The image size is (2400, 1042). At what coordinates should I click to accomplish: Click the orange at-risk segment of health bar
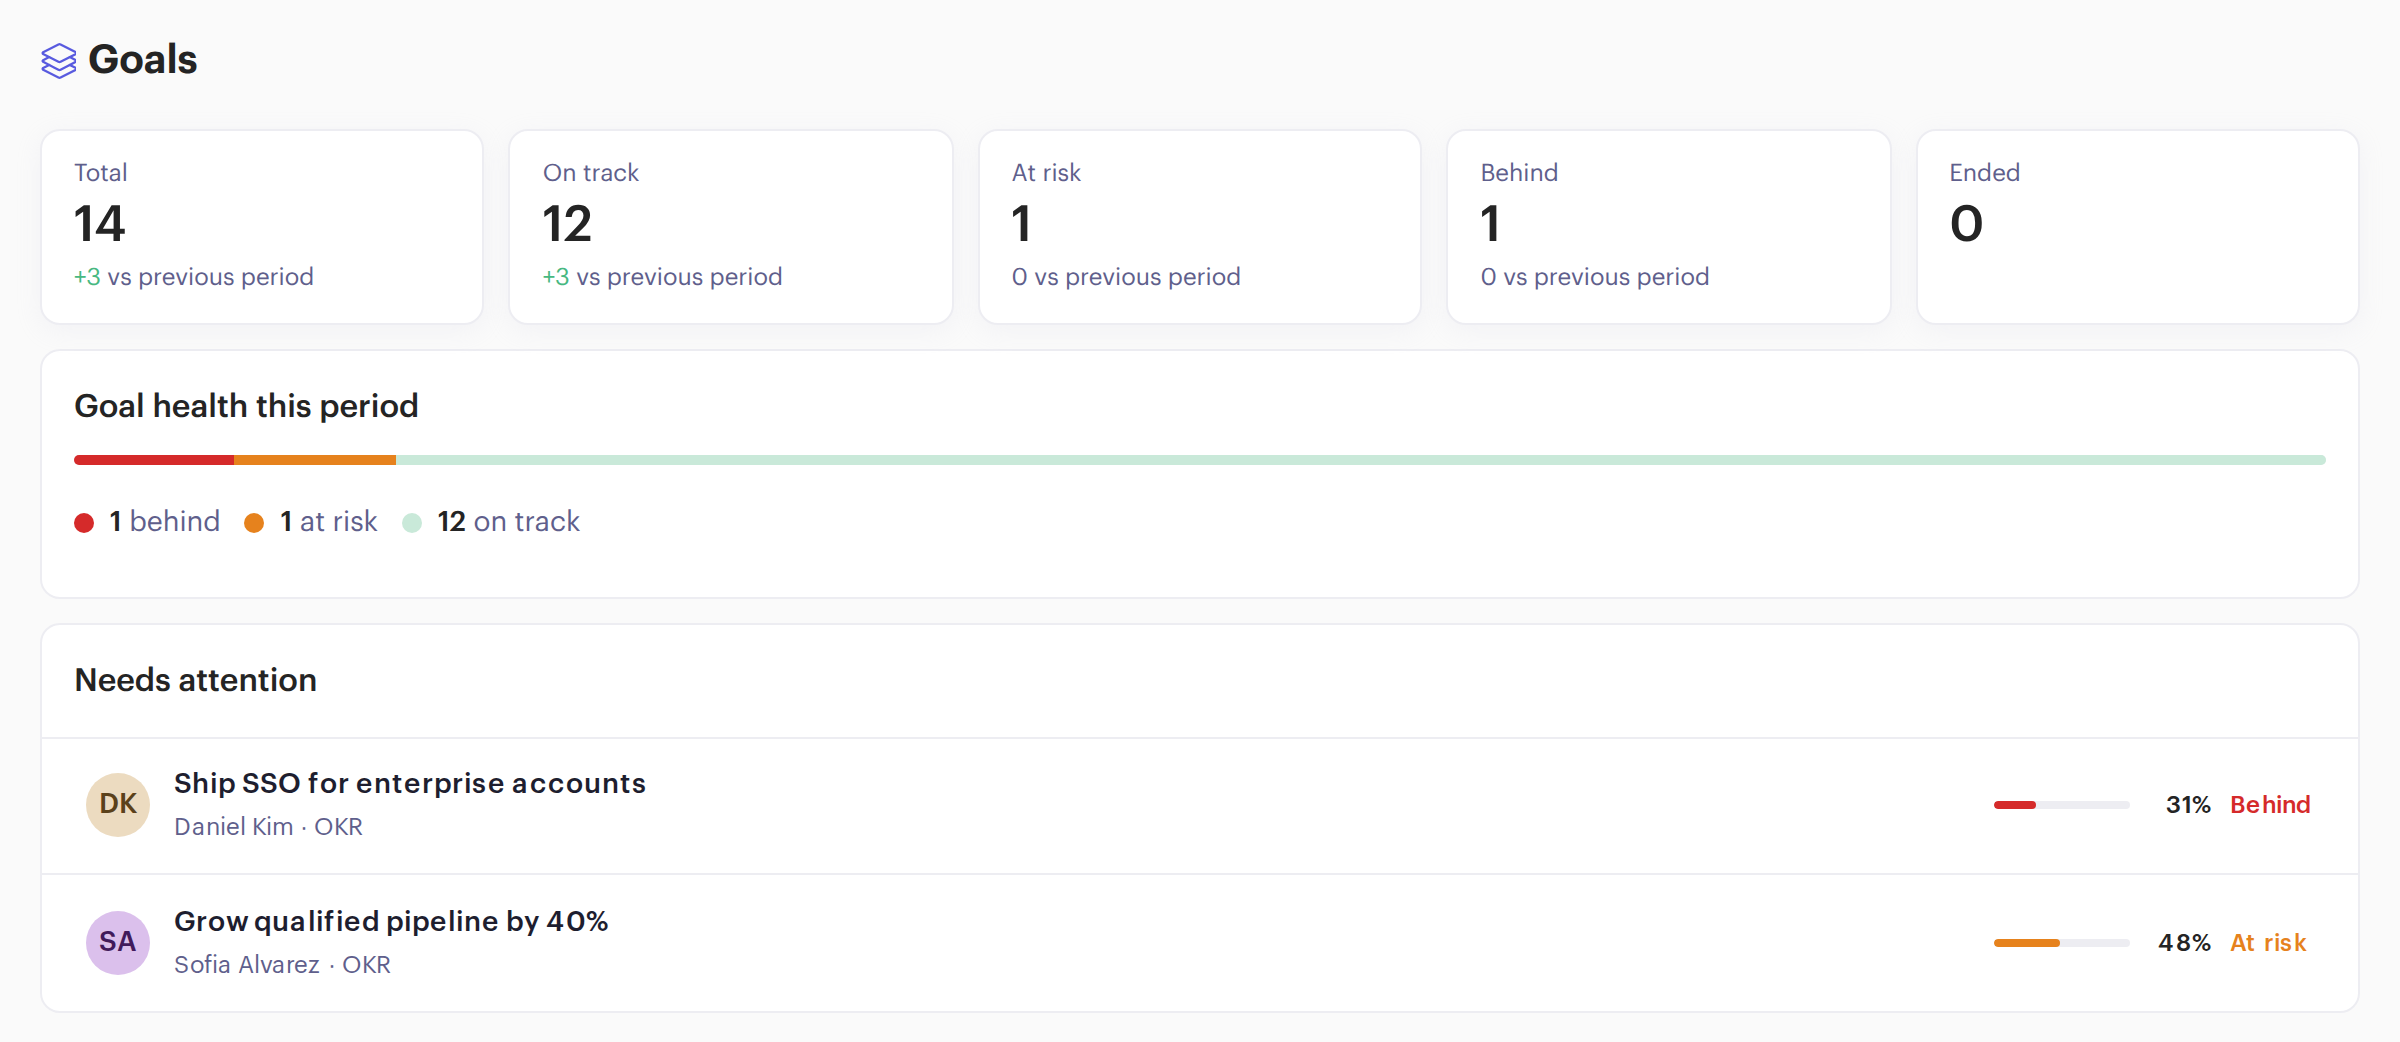315,460
